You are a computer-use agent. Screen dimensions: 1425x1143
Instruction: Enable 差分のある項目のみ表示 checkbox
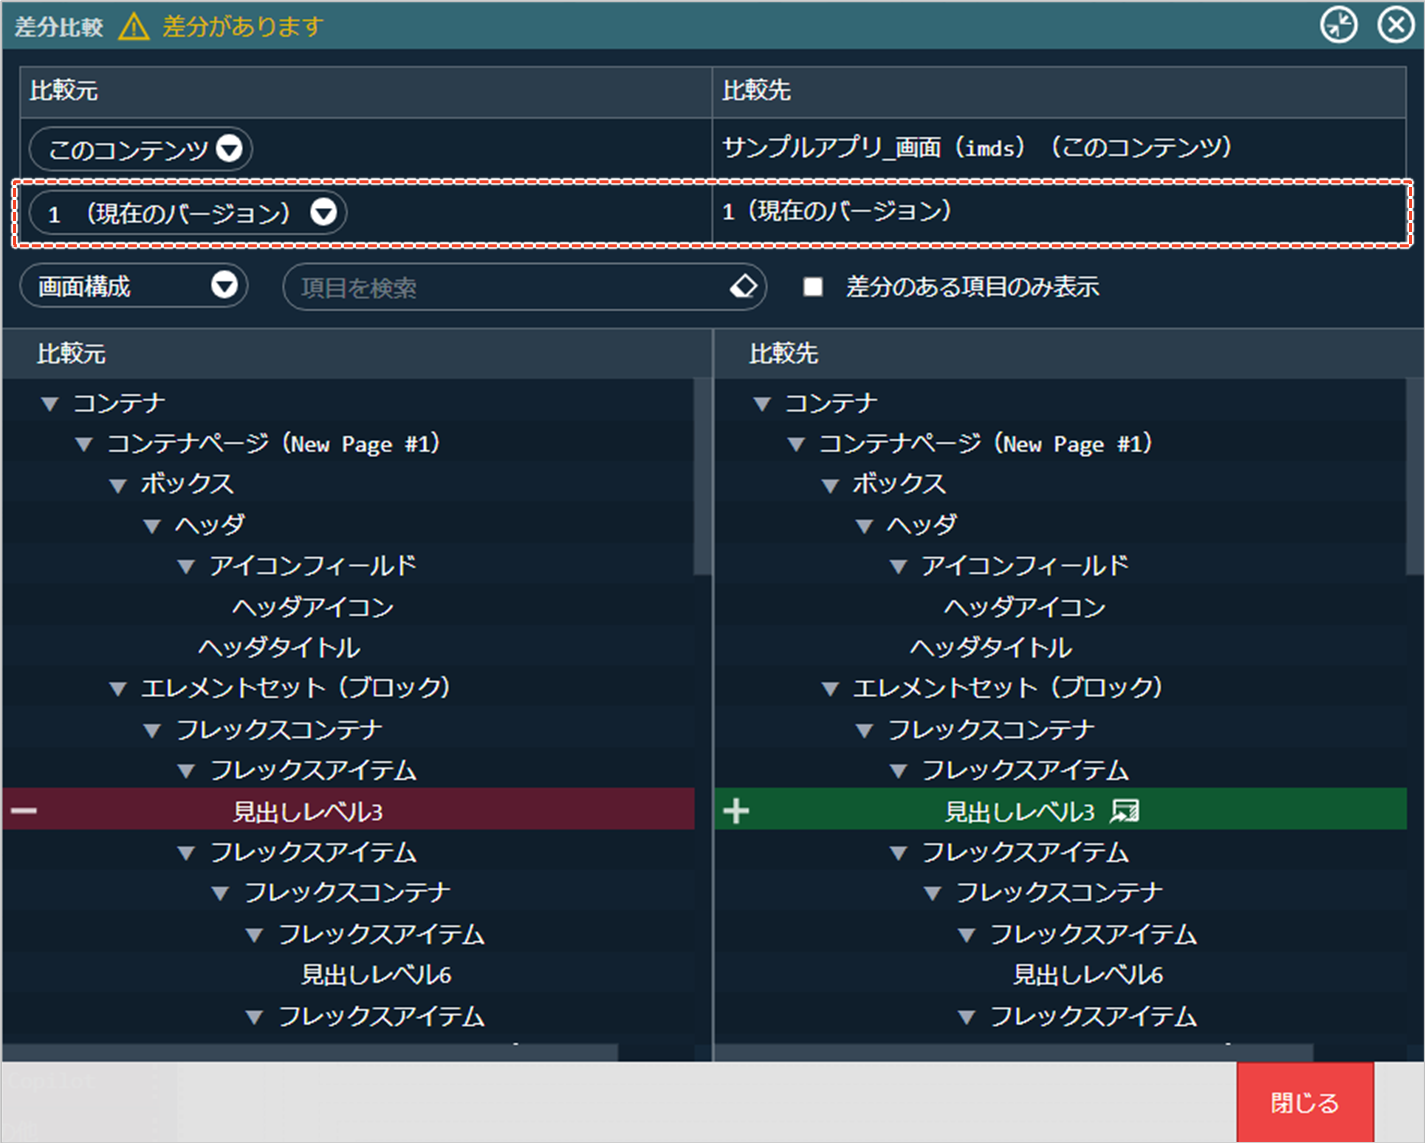click(x=813, y=287)
